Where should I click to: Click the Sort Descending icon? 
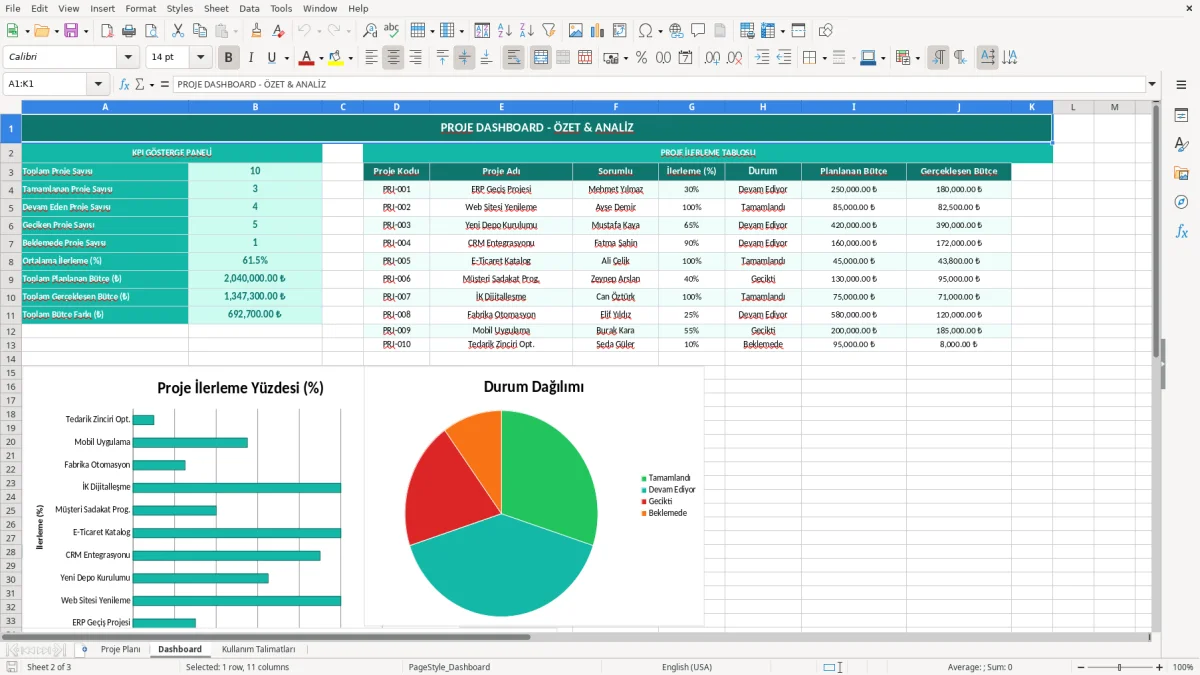527,31
